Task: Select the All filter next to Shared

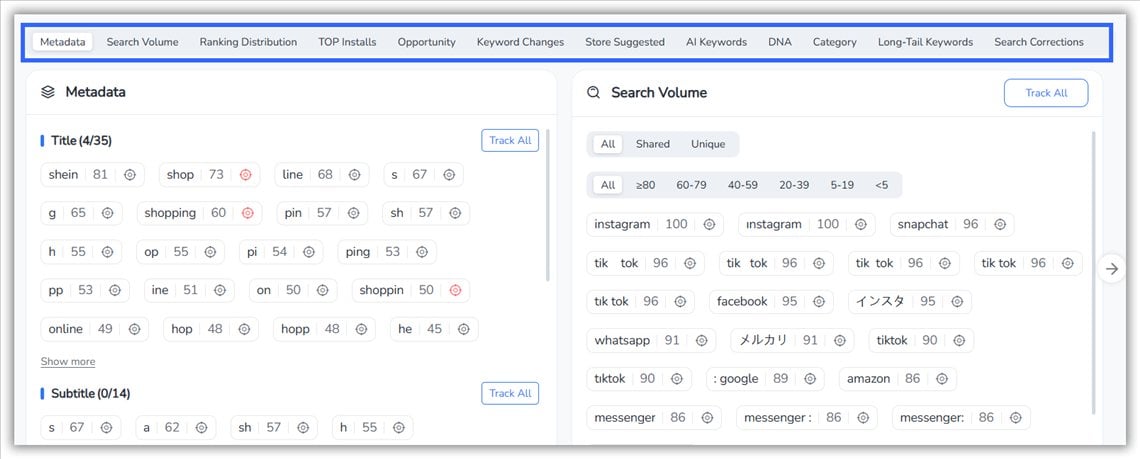Action: tap(608, 144)
